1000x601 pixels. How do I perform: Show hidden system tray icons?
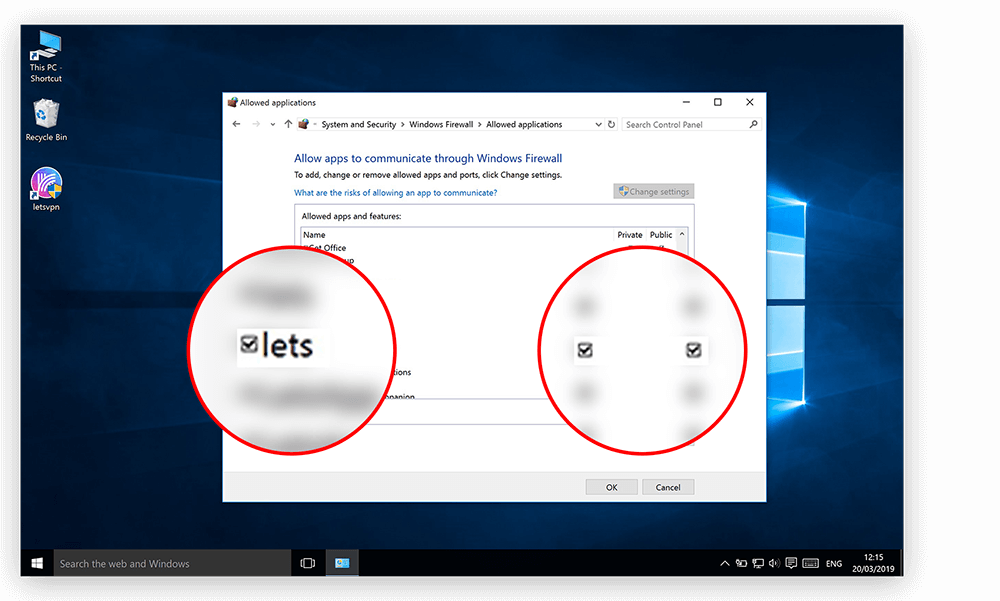725,564
